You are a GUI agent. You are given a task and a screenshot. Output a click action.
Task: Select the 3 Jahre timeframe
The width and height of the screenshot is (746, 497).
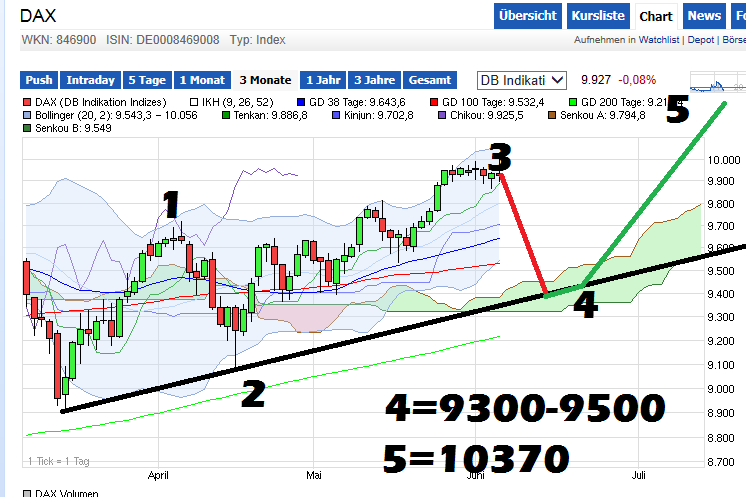coord(374,80)
